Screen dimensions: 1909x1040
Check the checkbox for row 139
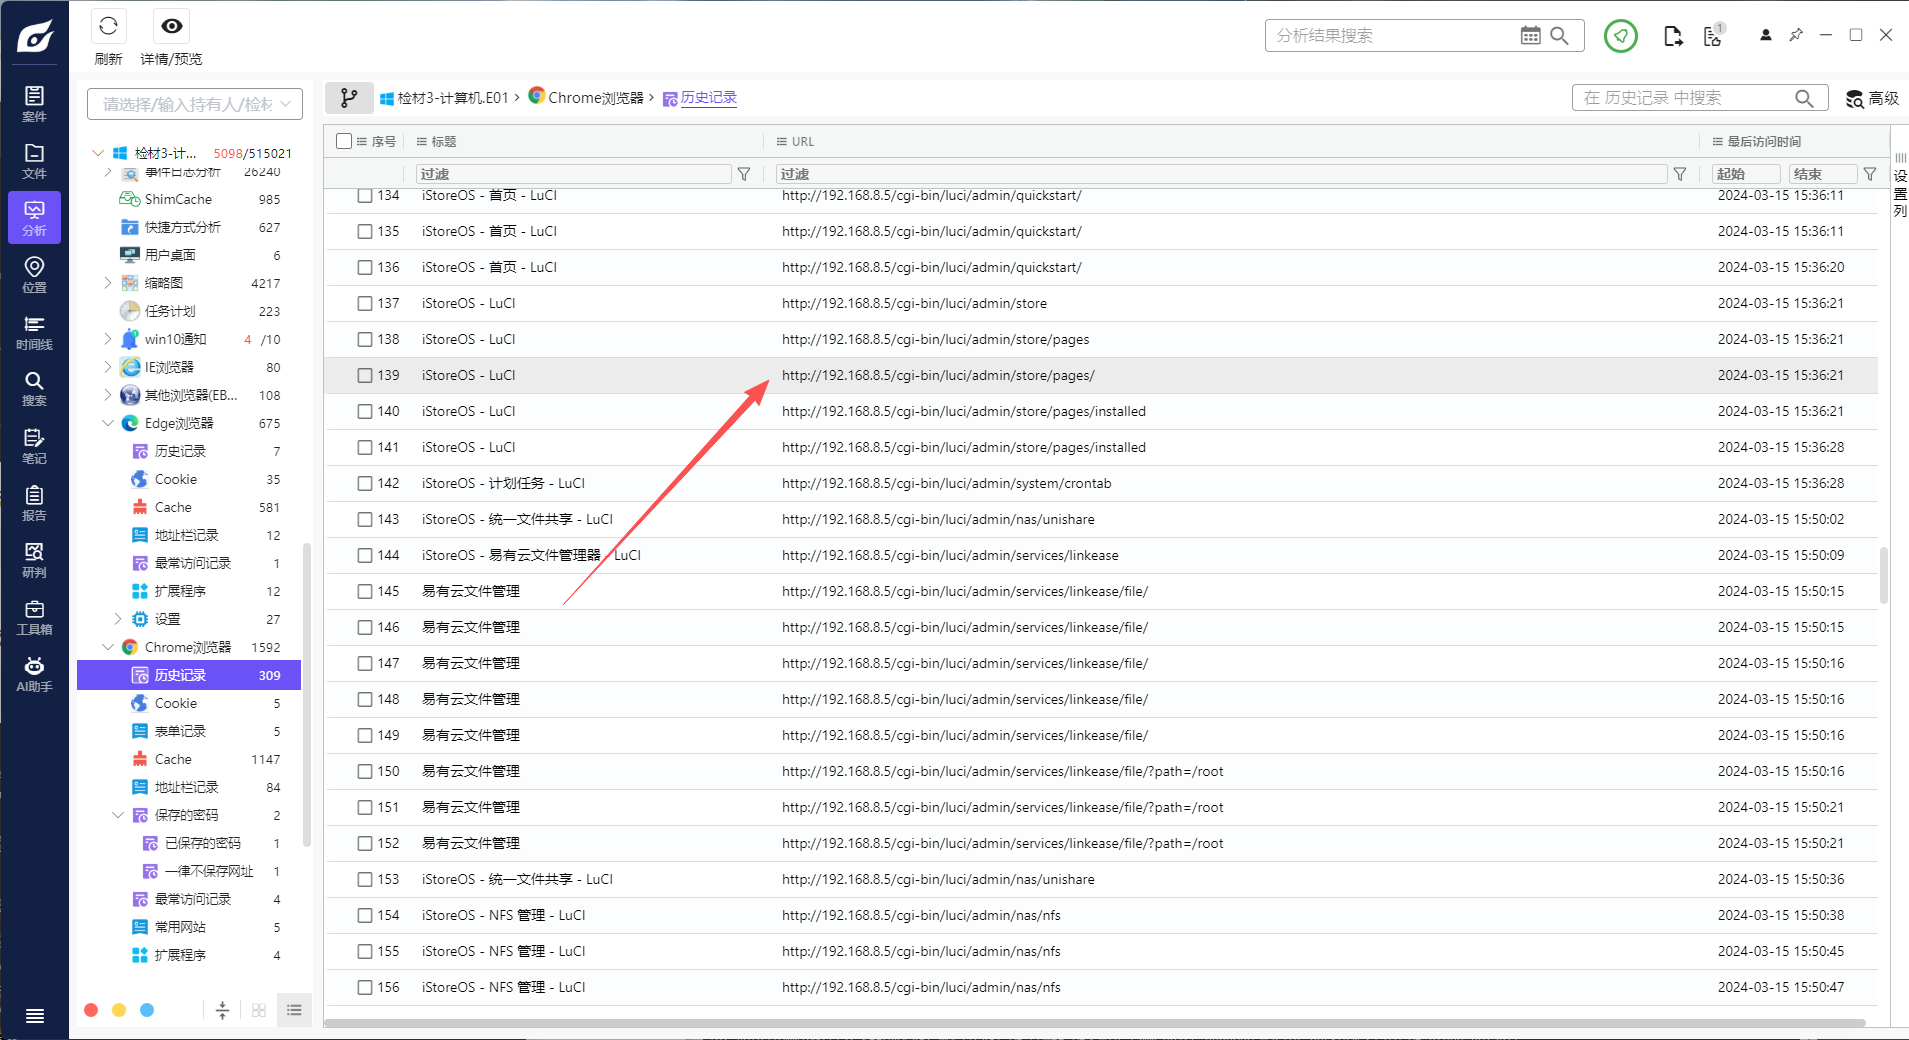365,375
